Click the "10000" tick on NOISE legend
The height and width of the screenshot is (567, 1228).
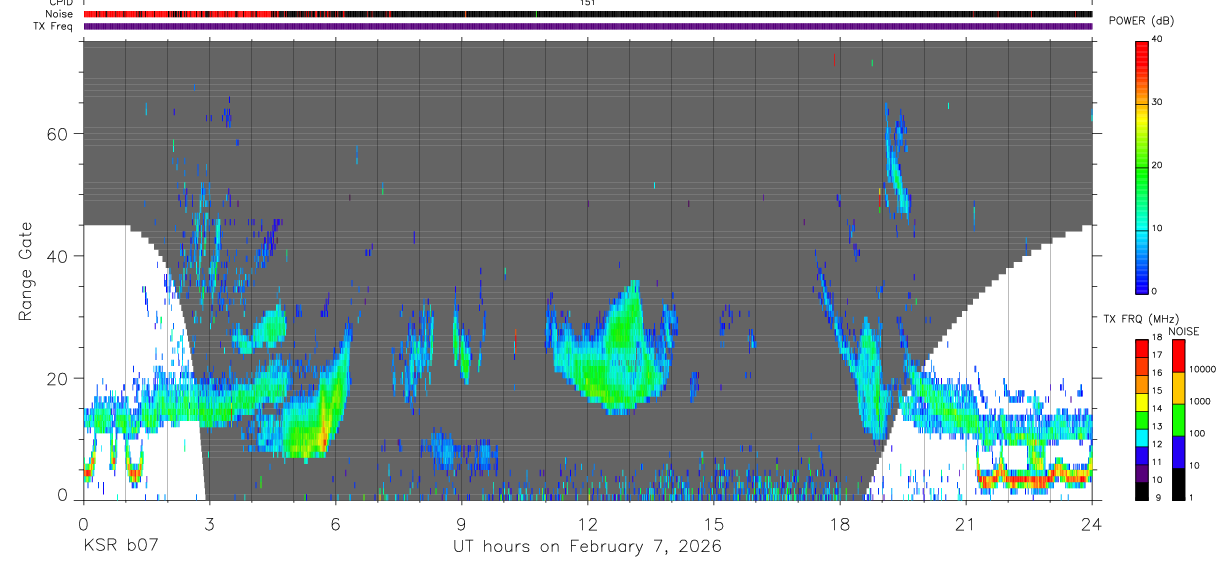pyautogui.click(x=1203, y=369)
